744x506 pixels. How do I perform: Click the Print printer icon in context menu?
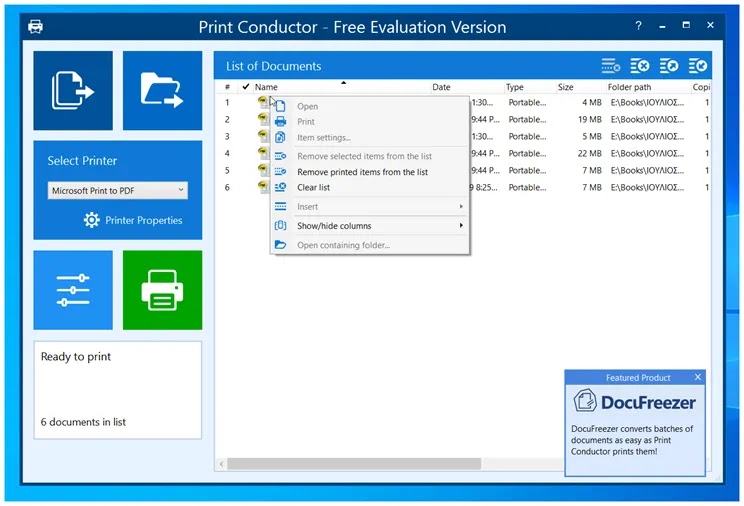pyautogui.click(x=280, y=122)
